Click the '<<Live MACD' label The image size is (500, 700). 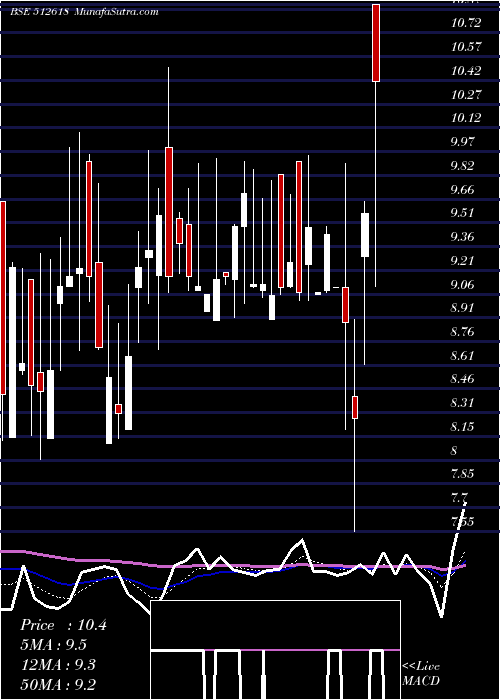click(421, 673)
